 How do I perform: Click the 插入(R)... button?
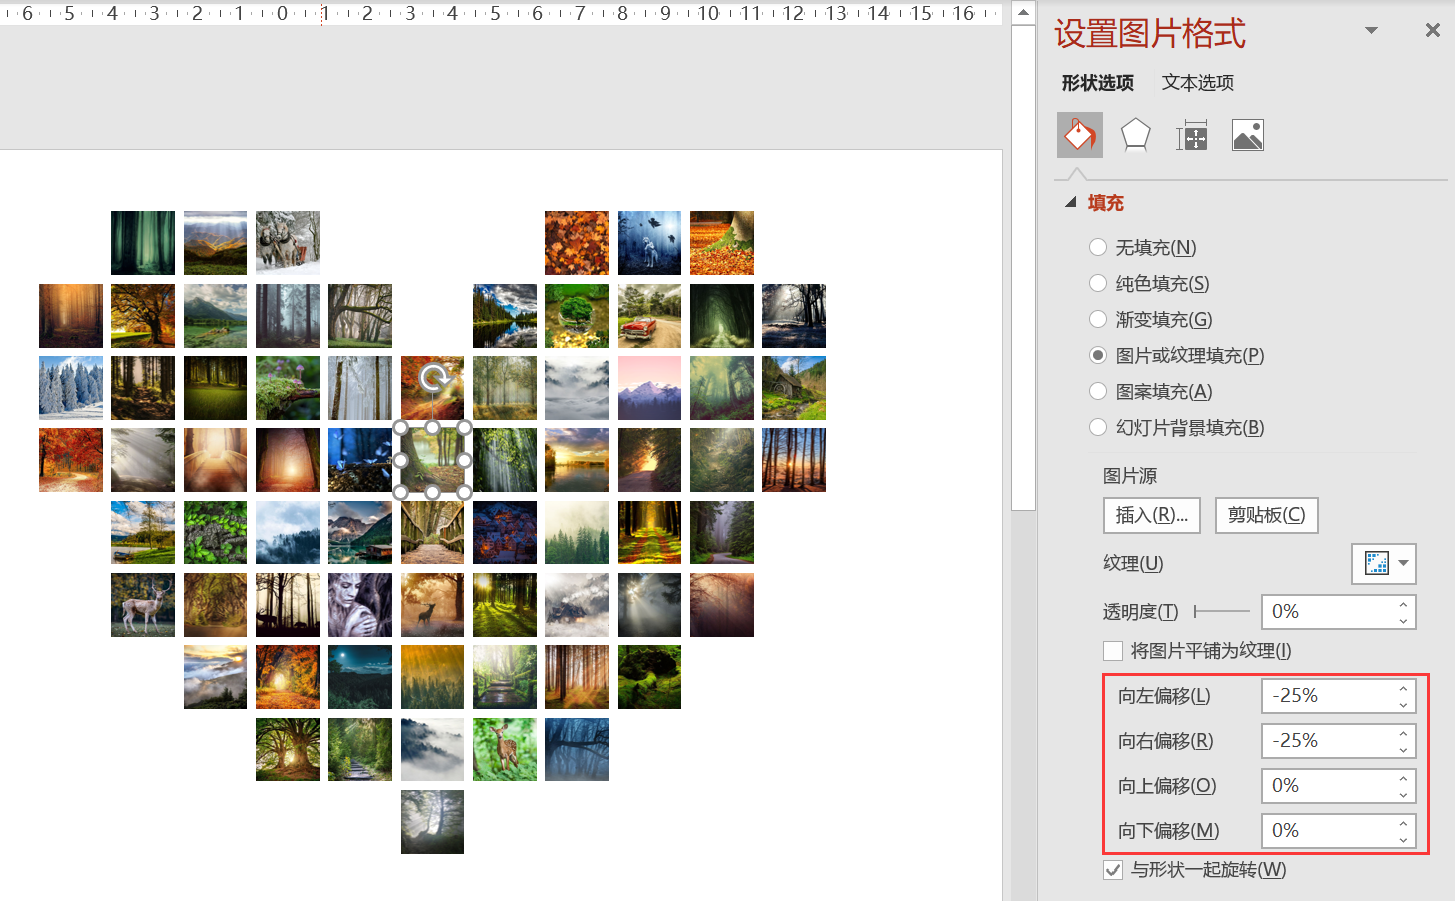click(x=1152, y=515)
